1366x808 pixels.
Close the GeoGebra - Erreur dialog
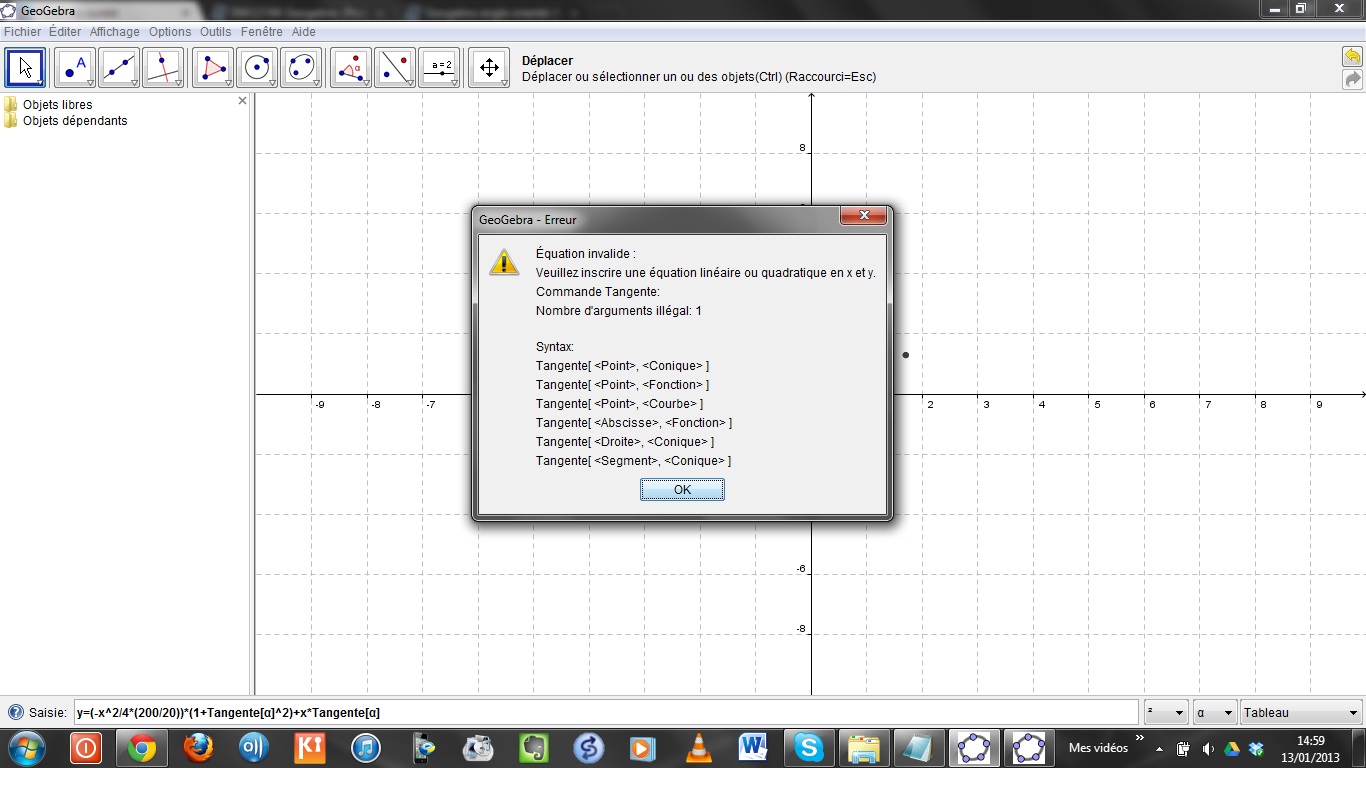[x=863, y=217]
